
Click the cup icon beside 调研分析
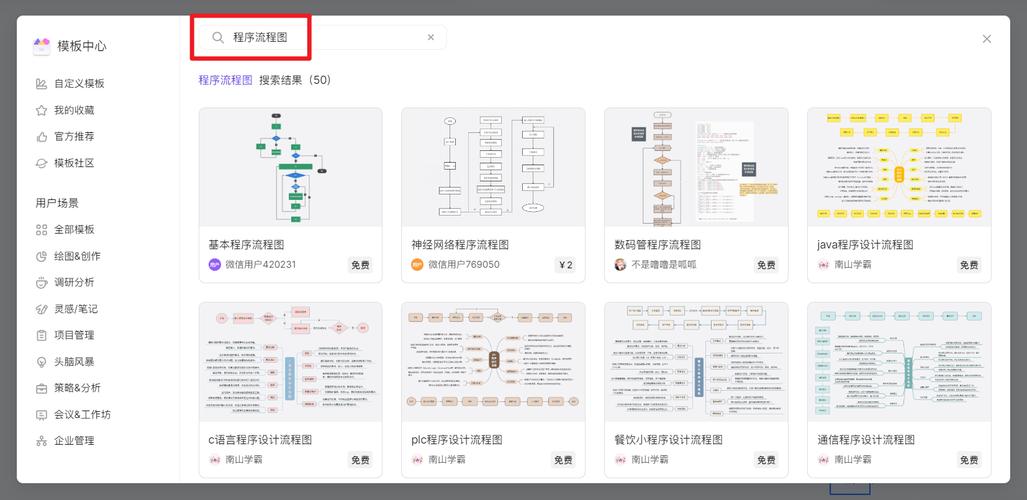coord(41,282)
